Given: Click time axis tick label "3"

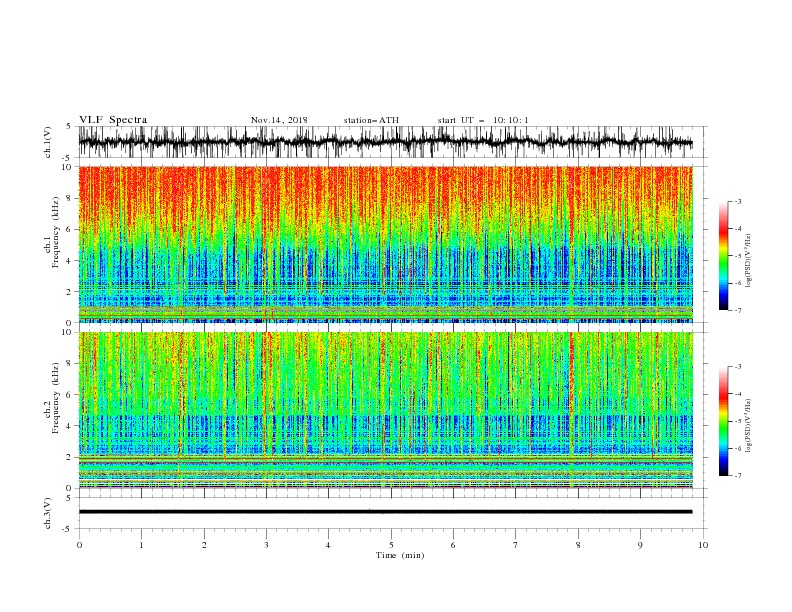Looking at the screenshot, I should point(266,545).
